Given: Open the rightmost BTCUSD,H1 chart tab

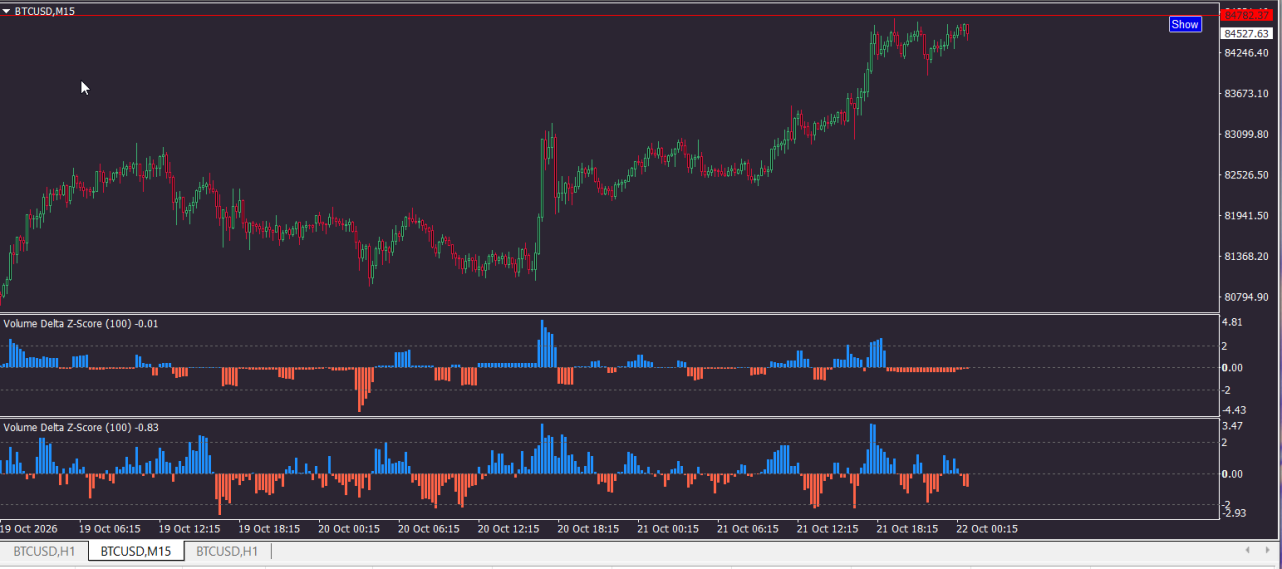Looking at the screenshot, I should 227,551.
